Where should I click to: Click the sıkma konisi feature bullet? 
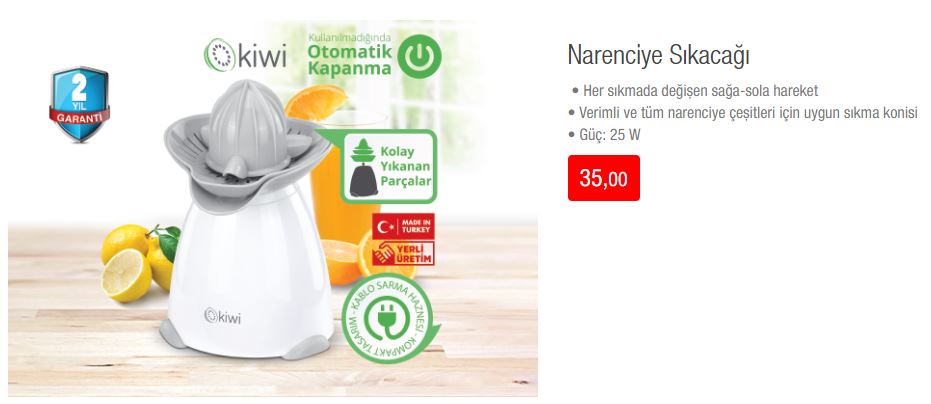tap(743, 113)
